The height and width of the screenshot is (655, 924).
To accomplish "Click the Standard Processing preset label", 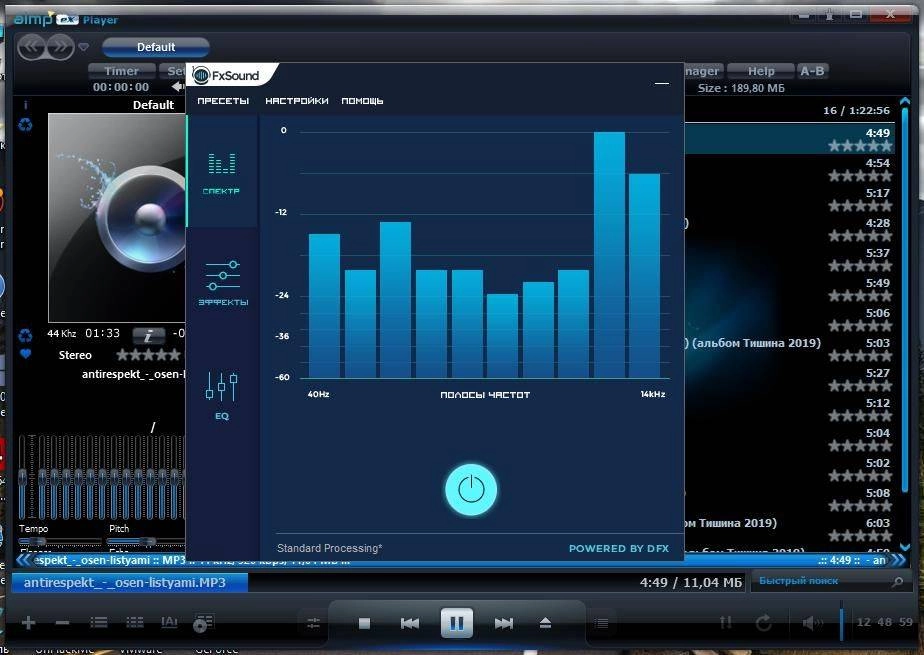I will (x=329, y=548).
